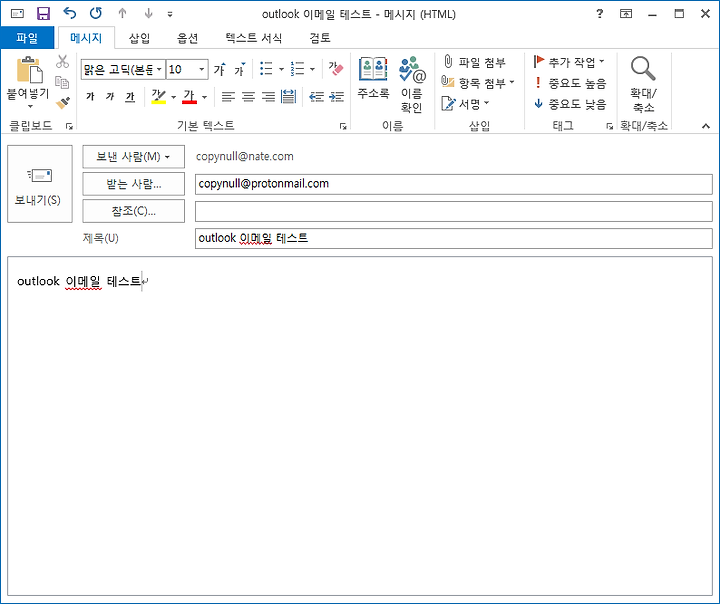The width and height of the screenshot is (720, 604).
Task: Undo the last action
Action: point(69,13)
